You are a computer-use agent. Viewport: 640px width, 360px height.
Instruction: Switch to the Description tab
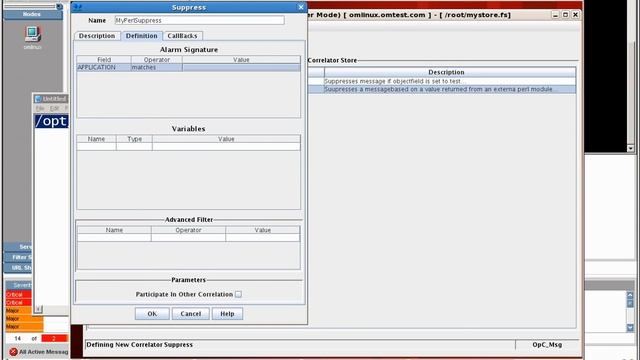pos(97,36)
